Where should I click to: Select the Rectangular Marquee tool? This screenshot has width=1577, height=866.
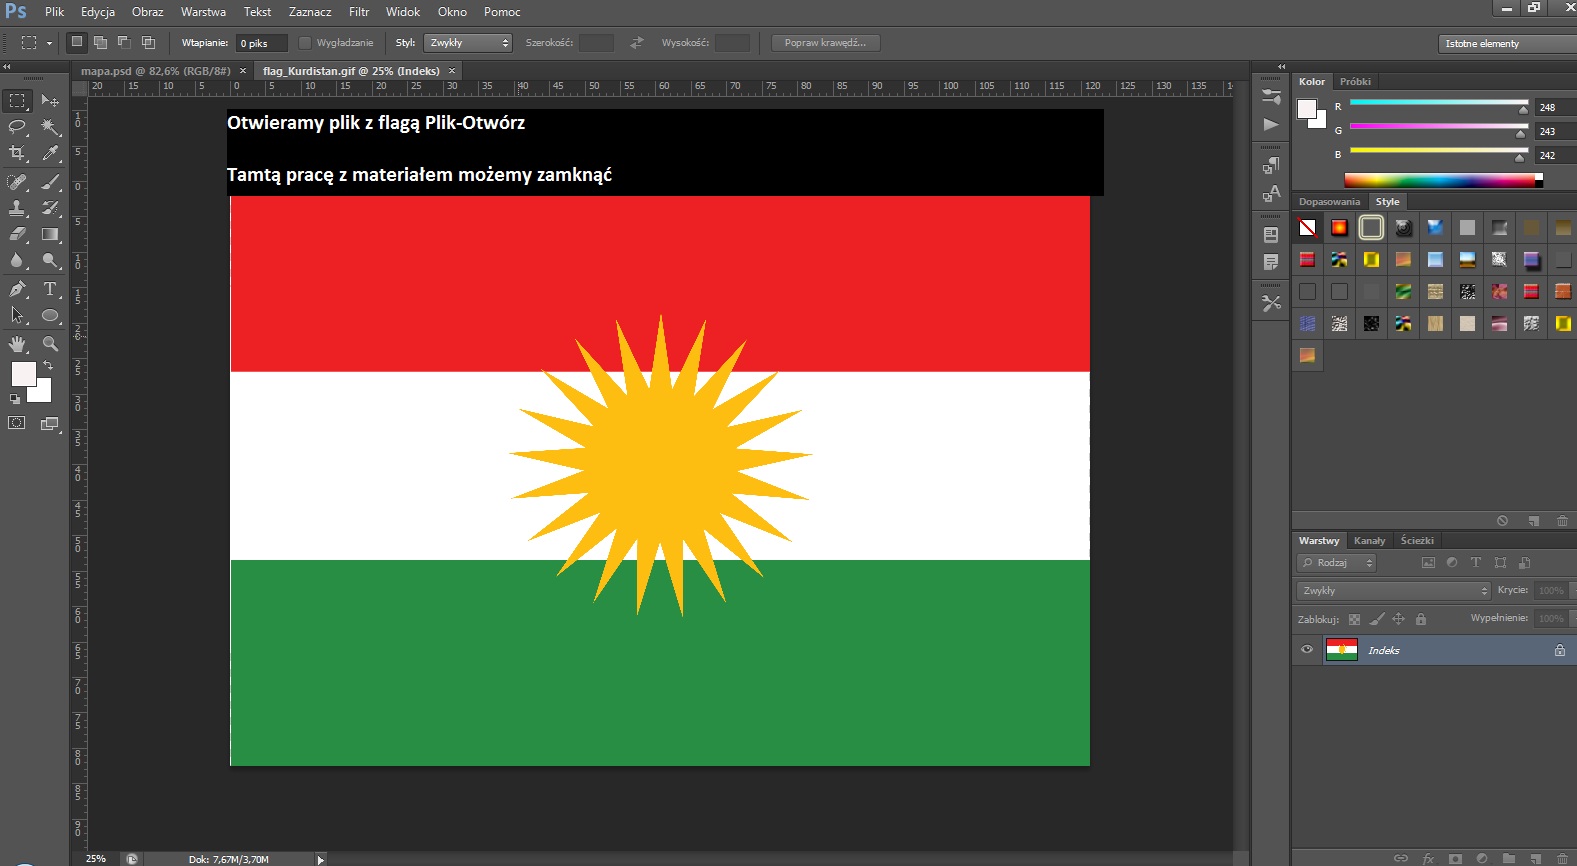(18, 101)
